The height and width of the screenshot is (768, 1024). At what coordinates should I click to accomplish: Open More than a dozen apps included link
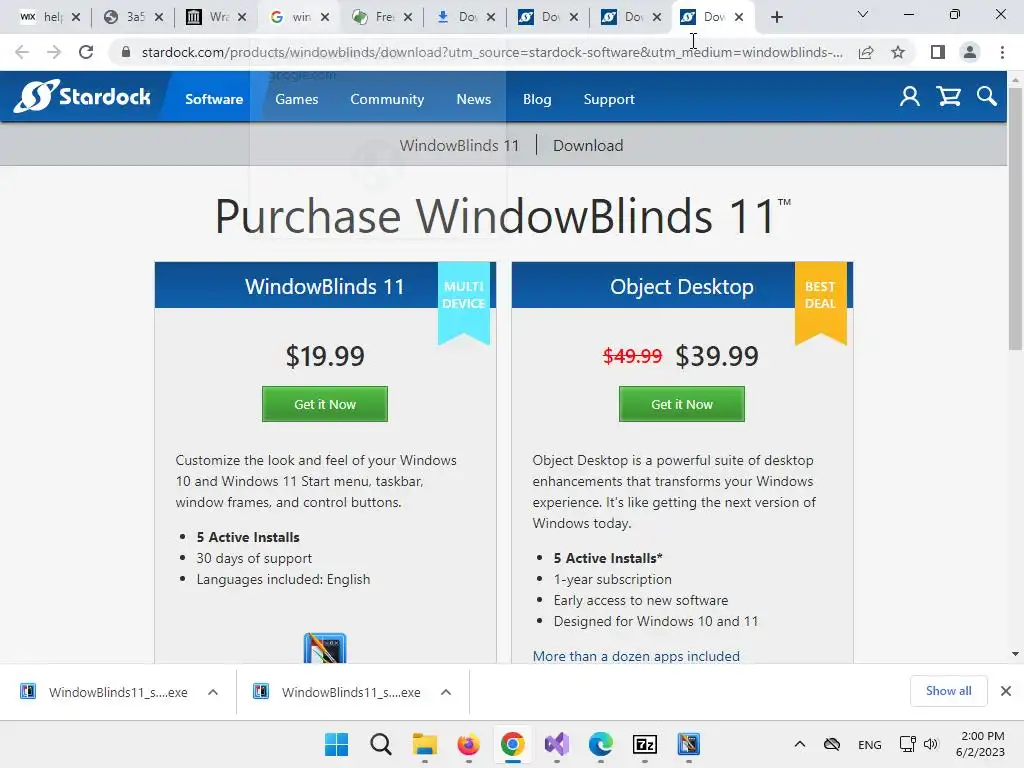[636, 656]
